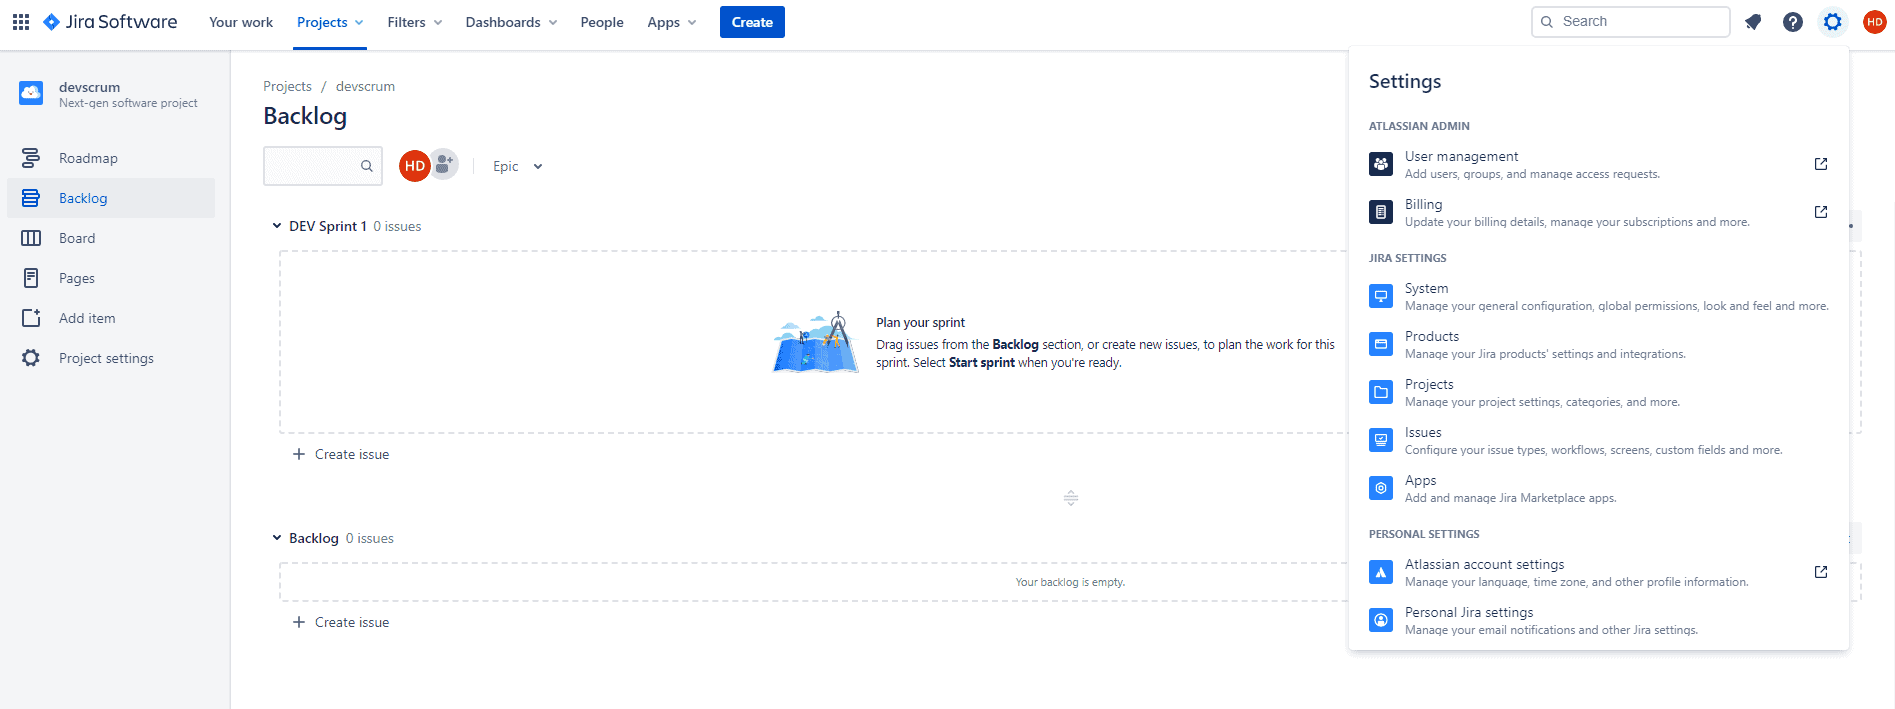The image size is (1895, 709).
Task: Click the Issues settings icon
Action: (x=1381, y=440)
